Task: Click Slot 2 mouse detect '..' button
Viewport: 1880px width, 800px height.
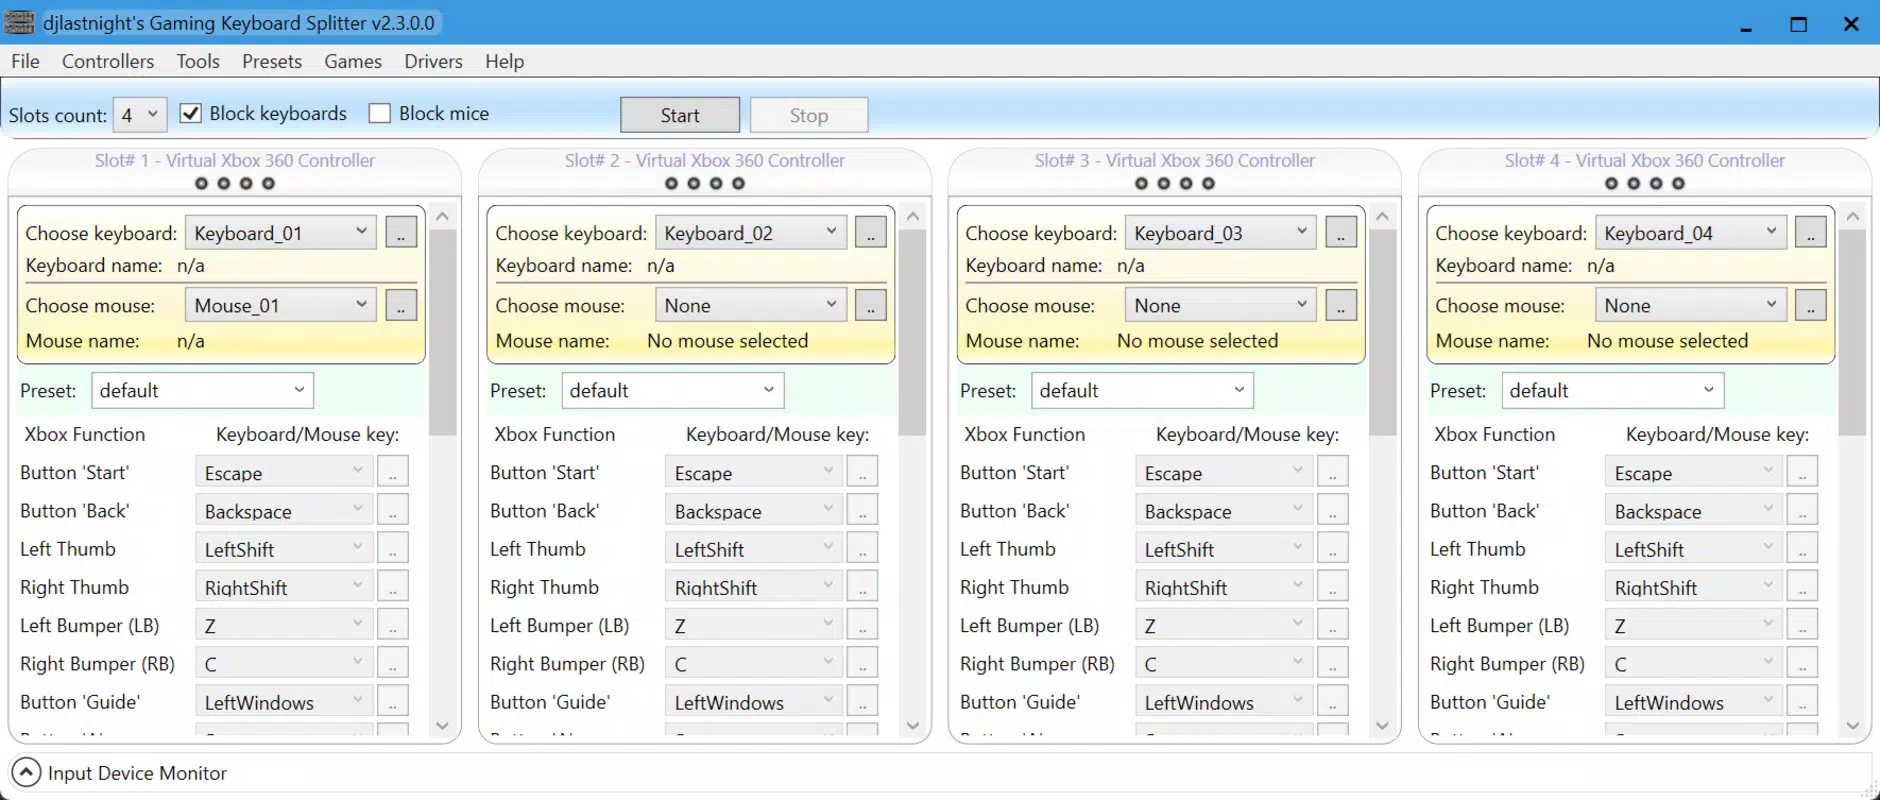Action: [x=871, y=305]
